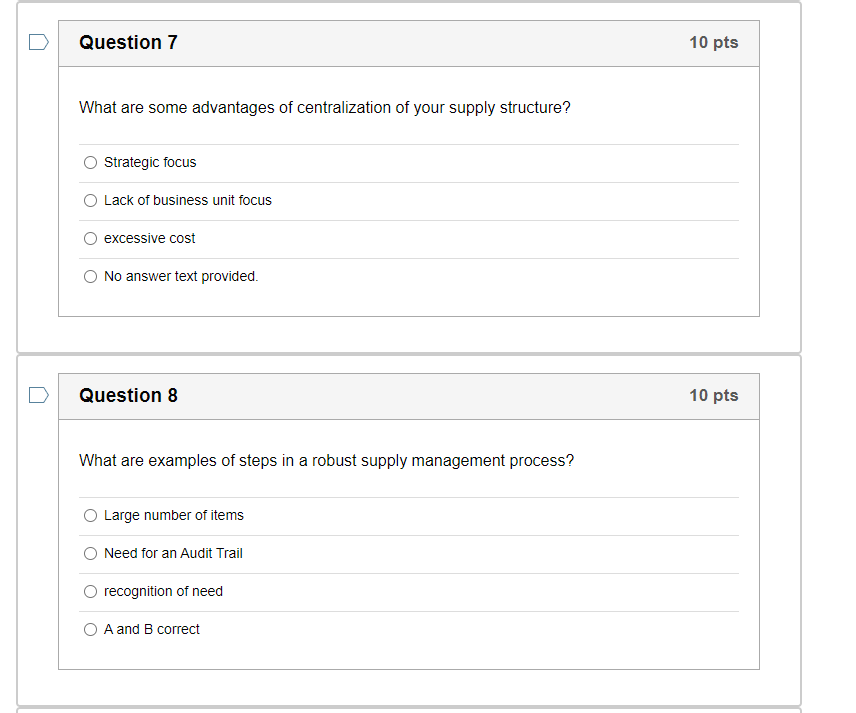Click the robust supply management question text
The height and width of the screenshot is (713, 856).
326,460
